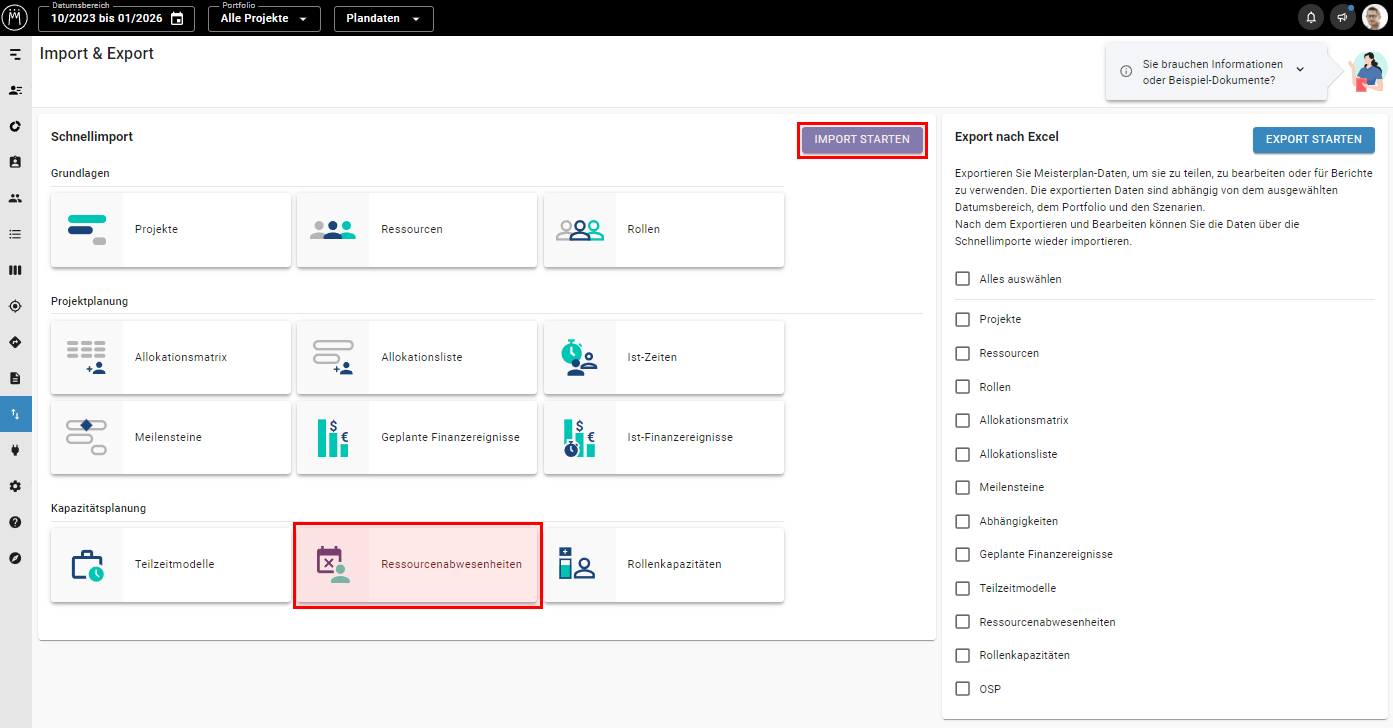Check the Teilzeitmodelle export checkbox
The image size is (1393, 728).
coord(963,588)
